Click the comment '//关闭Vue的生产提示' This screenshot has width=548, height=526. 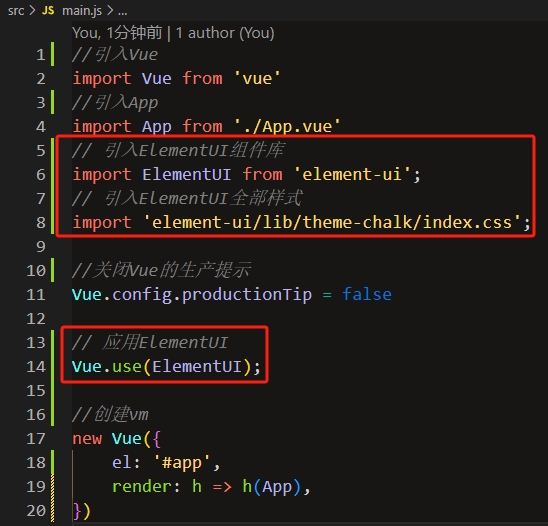tap(161, 270)
